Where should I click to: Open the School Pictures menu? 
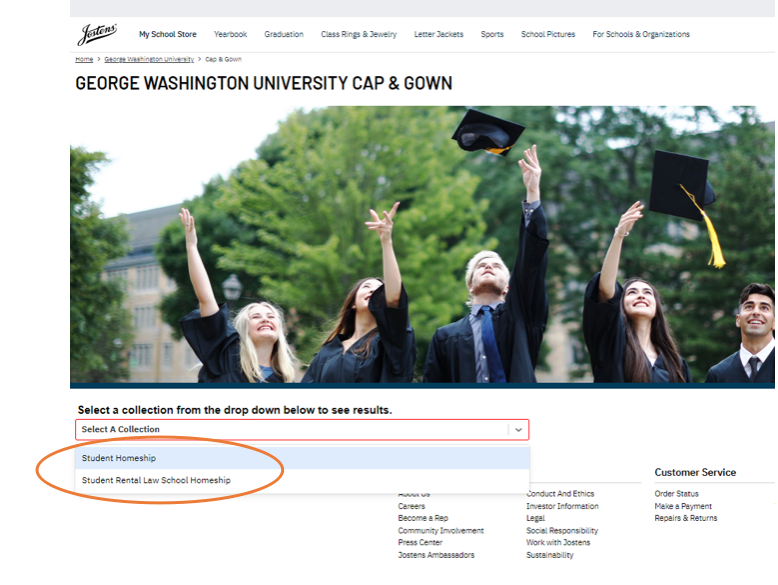coord(548,34)
